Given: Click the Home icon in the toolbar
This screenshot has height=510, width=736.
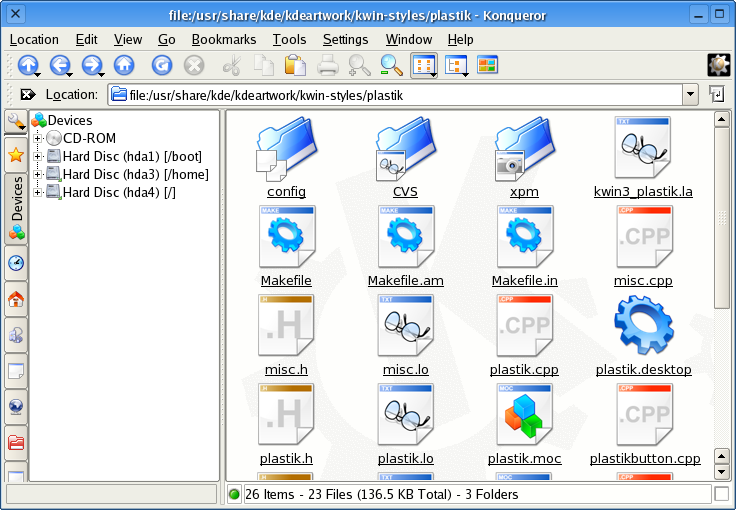Looking at the screenshot, I should pyautogui.click(x=124, y=66).
